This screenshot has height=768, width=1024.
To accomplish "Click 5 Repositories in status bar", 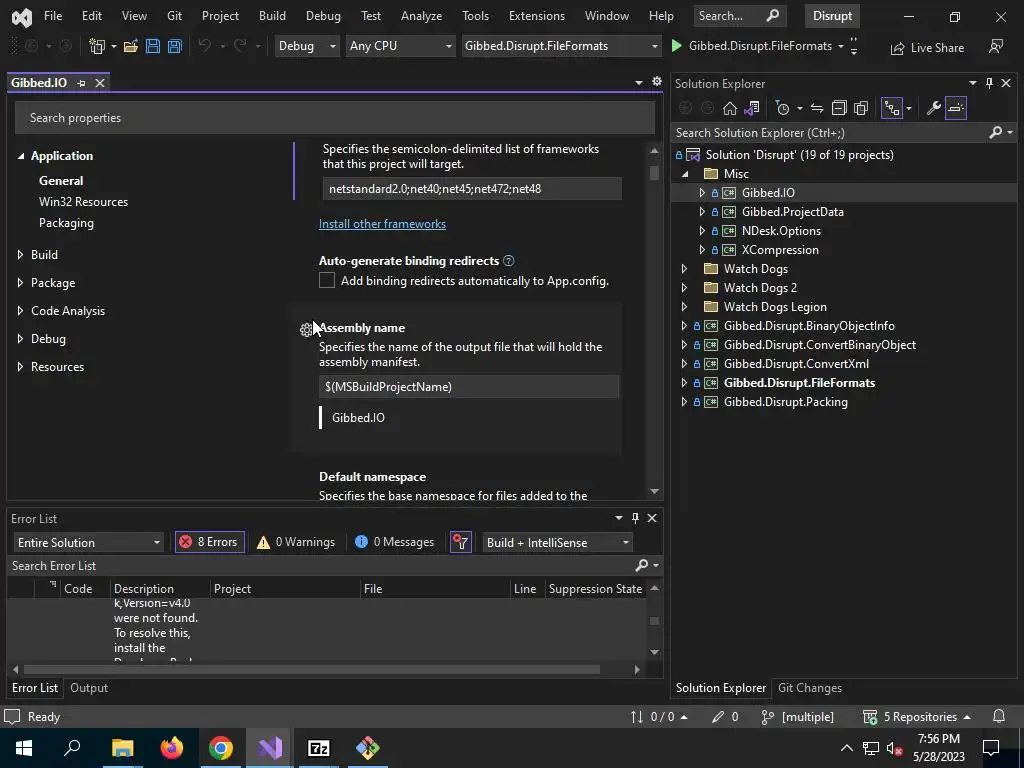I will tap(916, 716).
